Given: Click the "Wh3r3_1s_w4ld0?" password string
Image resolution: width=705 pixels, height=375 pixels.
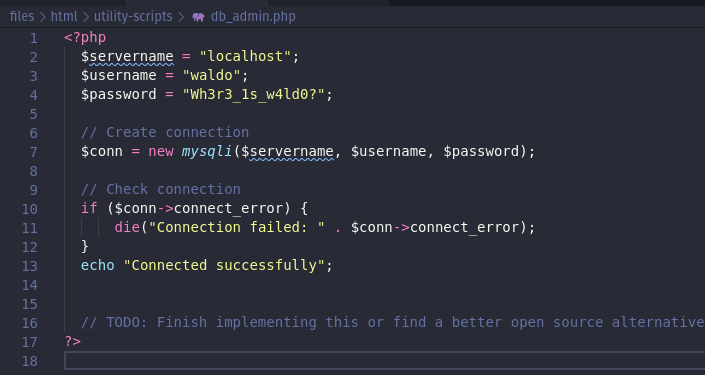Looking at the screenshot, I should pos(254,94).
